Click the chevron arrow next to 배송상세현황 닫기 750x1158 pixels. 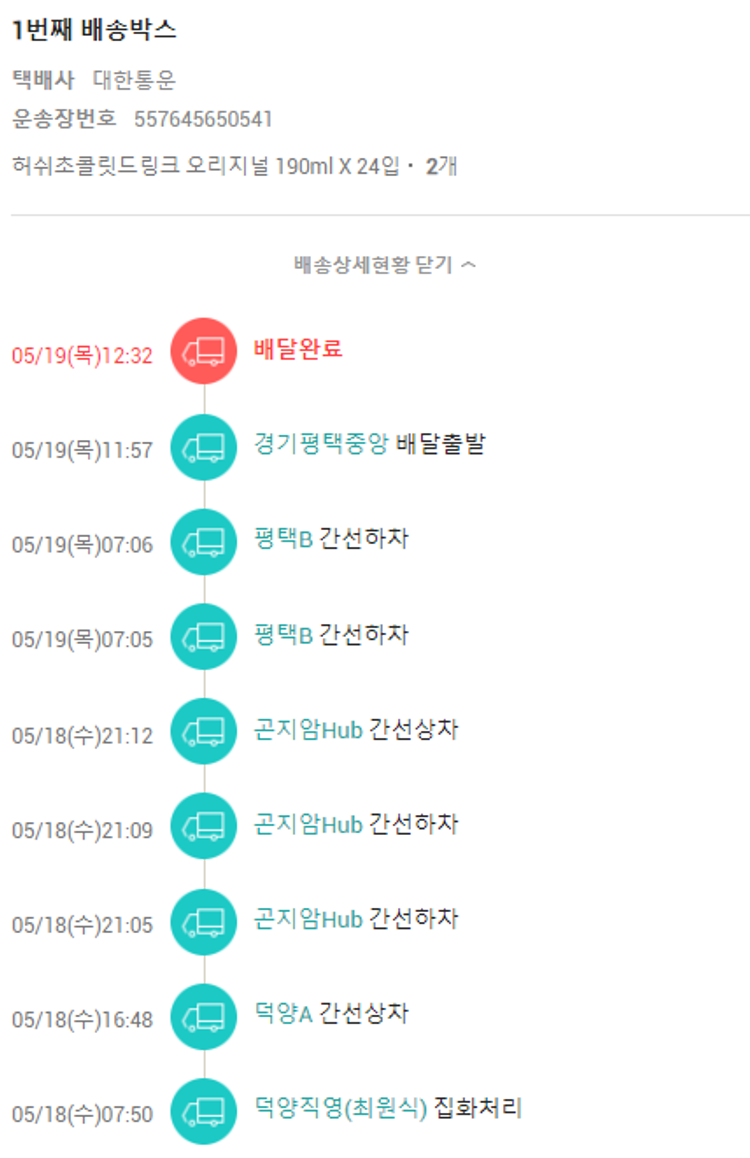(468, 265)
